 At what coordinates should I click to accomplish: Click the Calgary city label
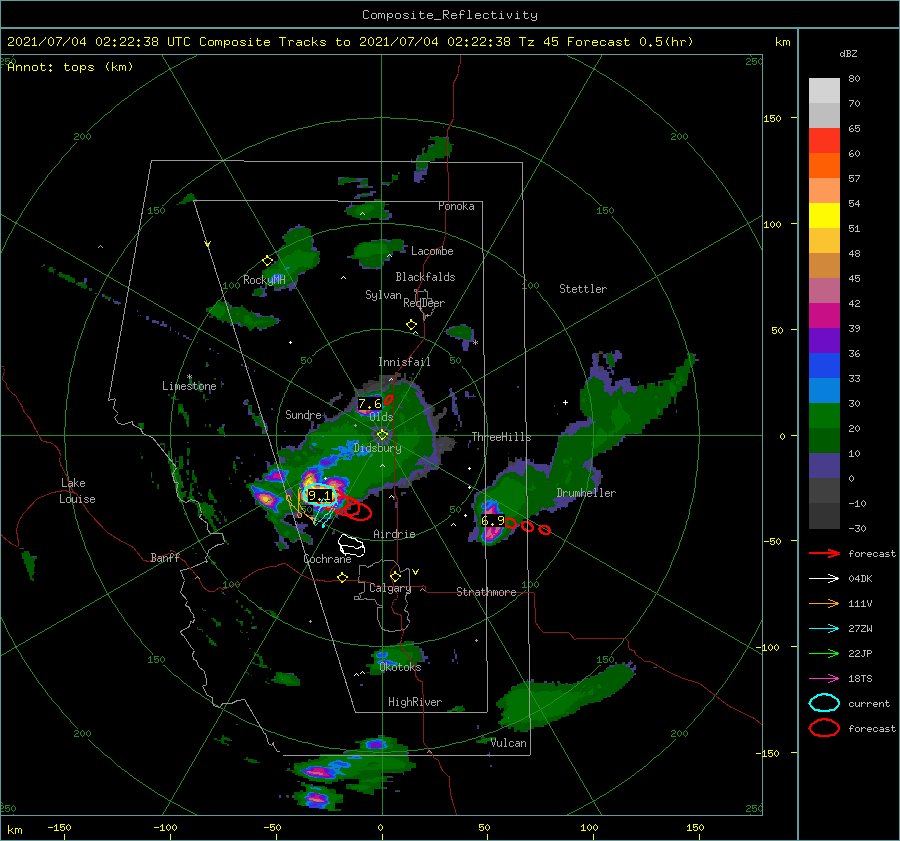tap(390, 588)
